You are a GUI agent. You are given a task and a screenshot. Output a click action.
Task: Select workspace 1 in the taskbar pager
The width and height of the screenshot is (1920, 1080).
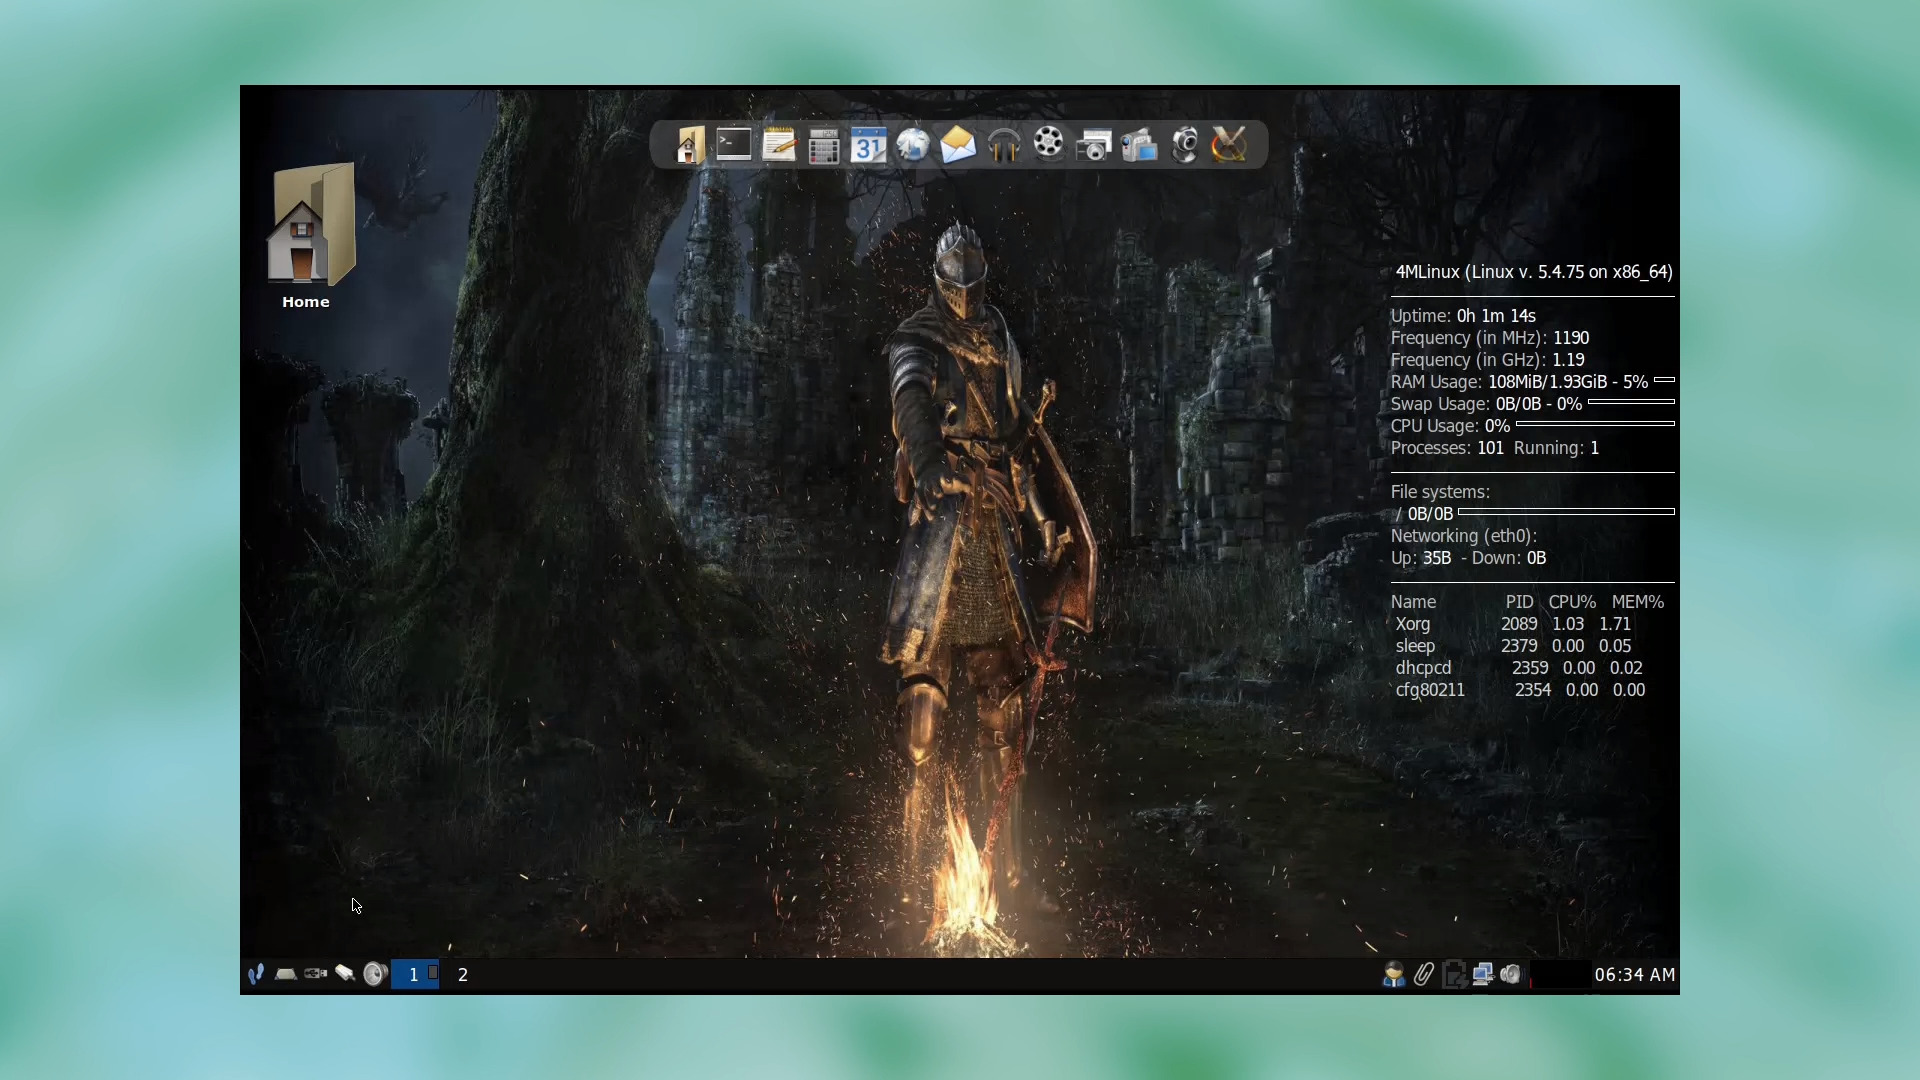414,974
